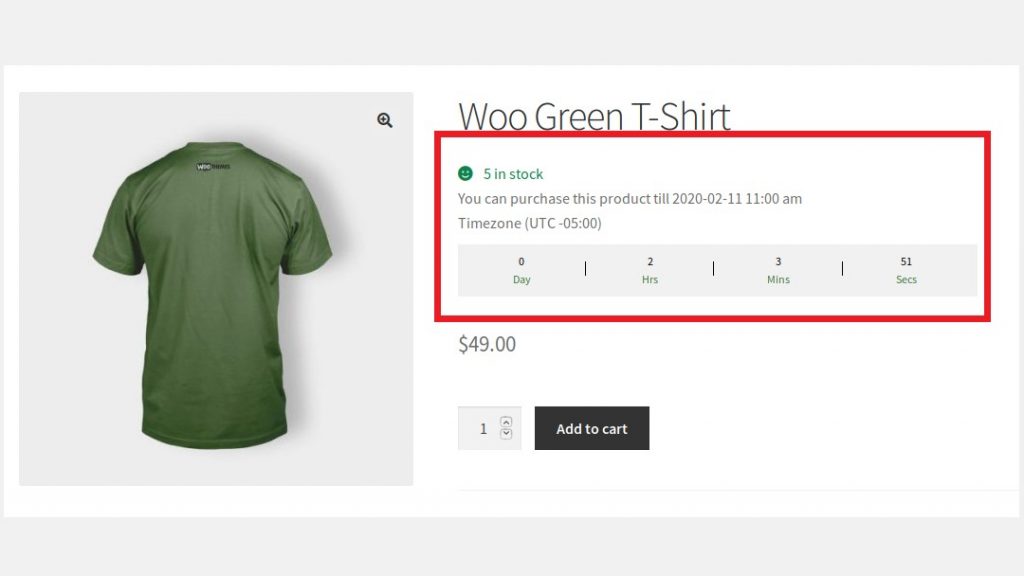
Task: Decrease quantity with the down arrow
Action: (505, 434)
